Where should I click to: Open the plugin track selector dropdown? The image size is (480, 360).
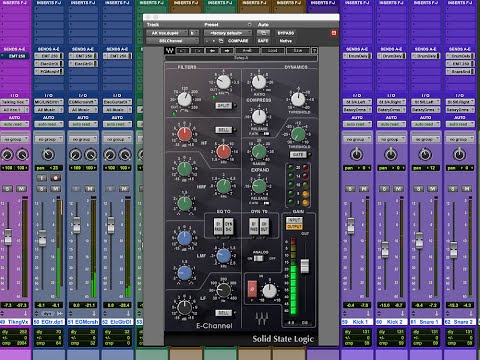[x=167, y=33]
